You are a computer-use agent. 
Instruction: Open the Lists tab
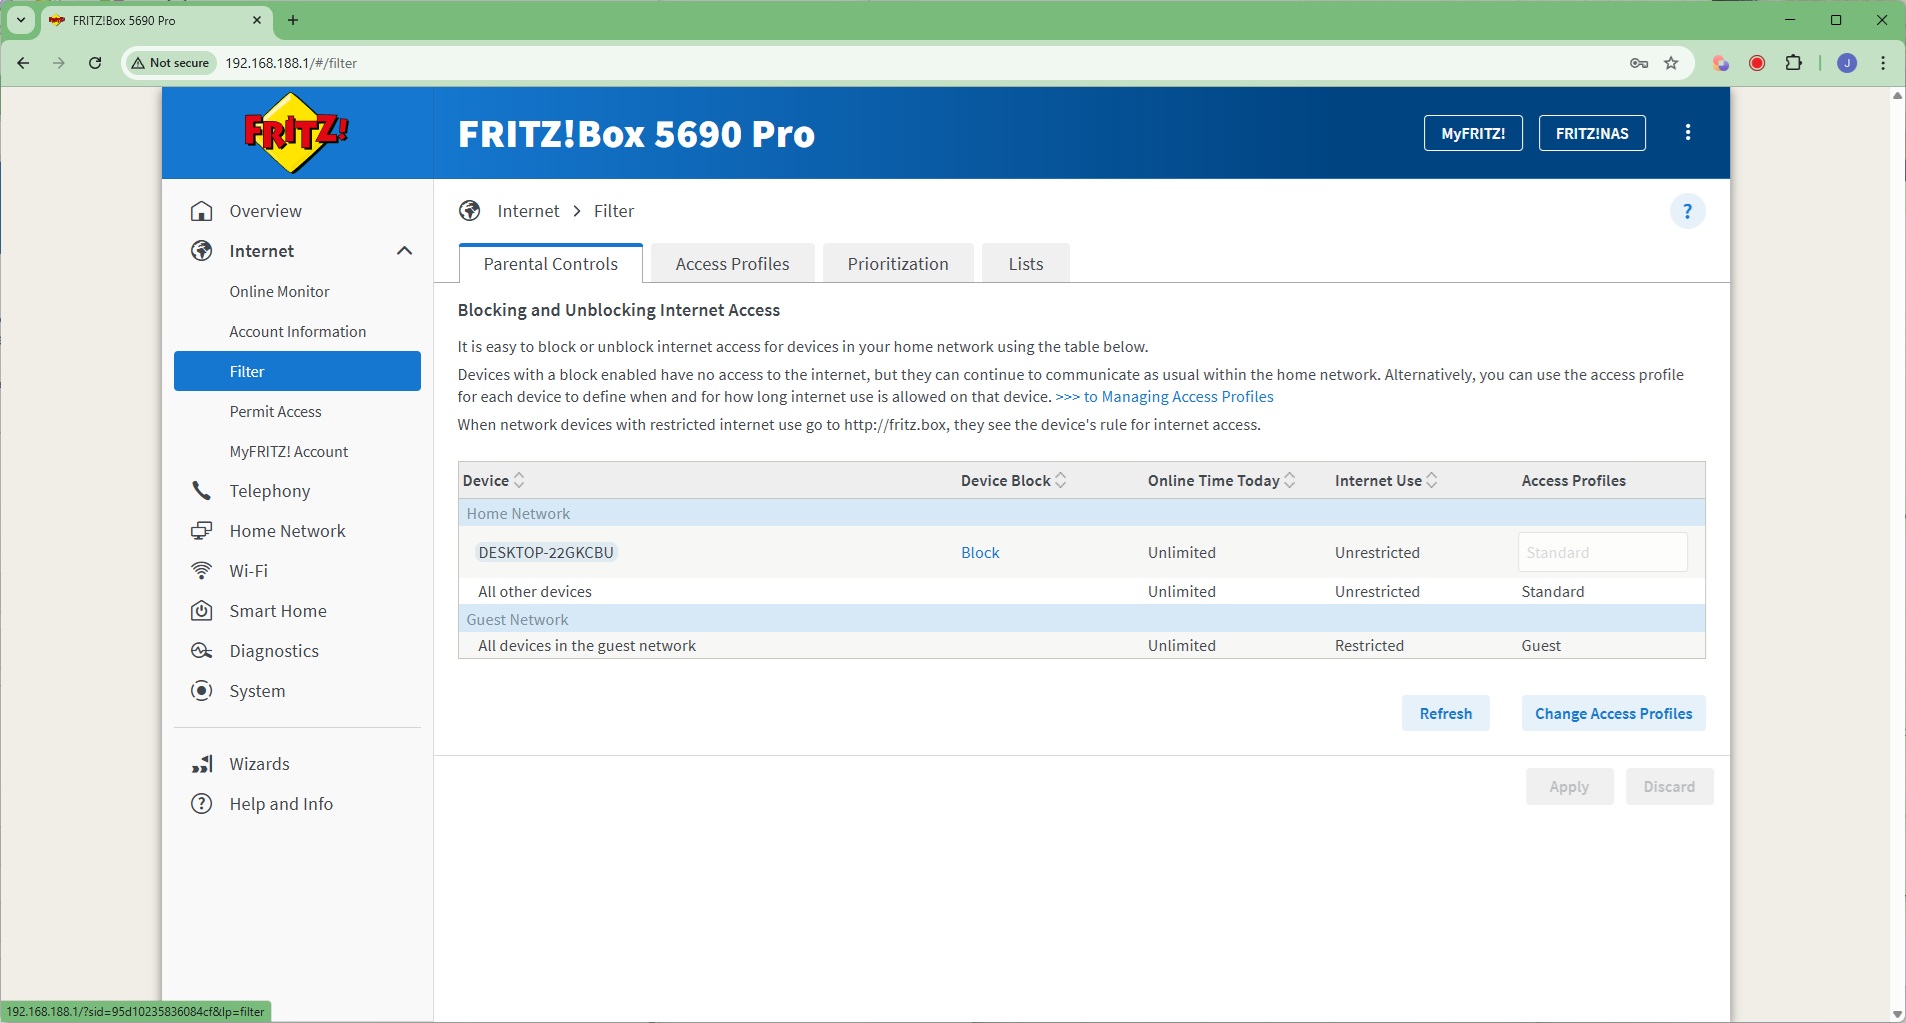[1025, 264]
